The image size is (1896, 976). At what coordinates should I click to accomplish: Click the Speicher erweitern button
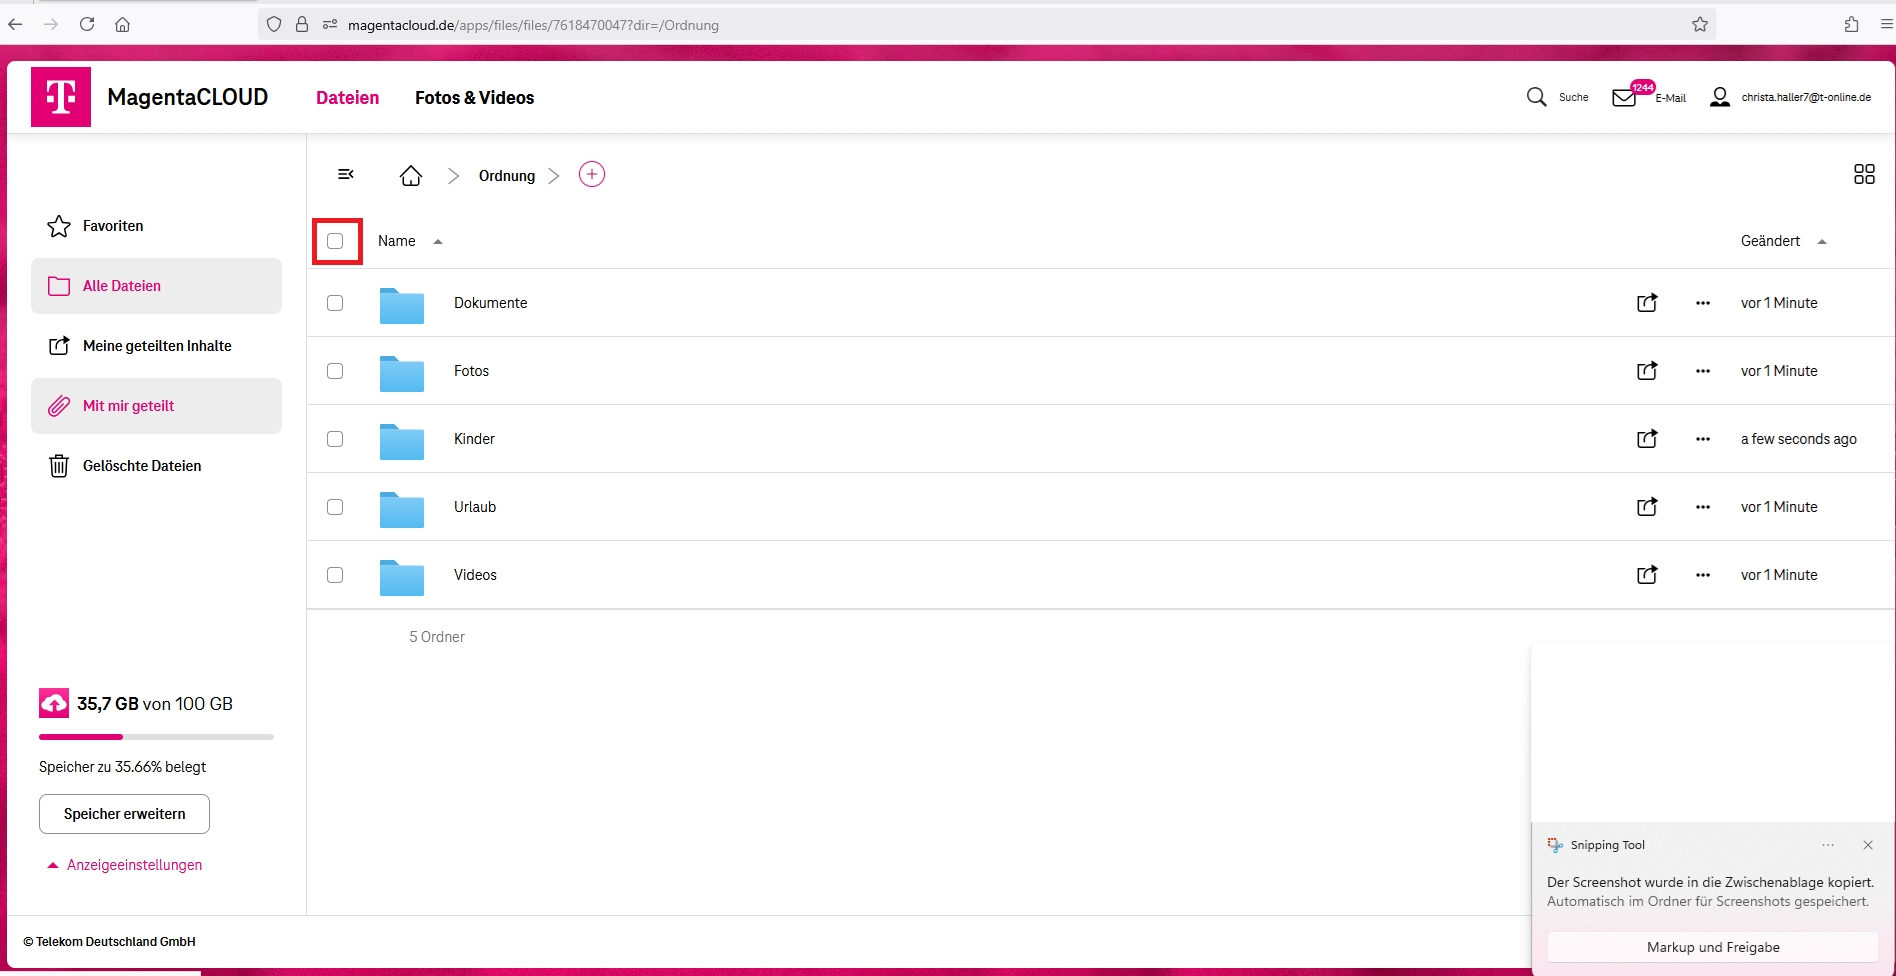123,813
